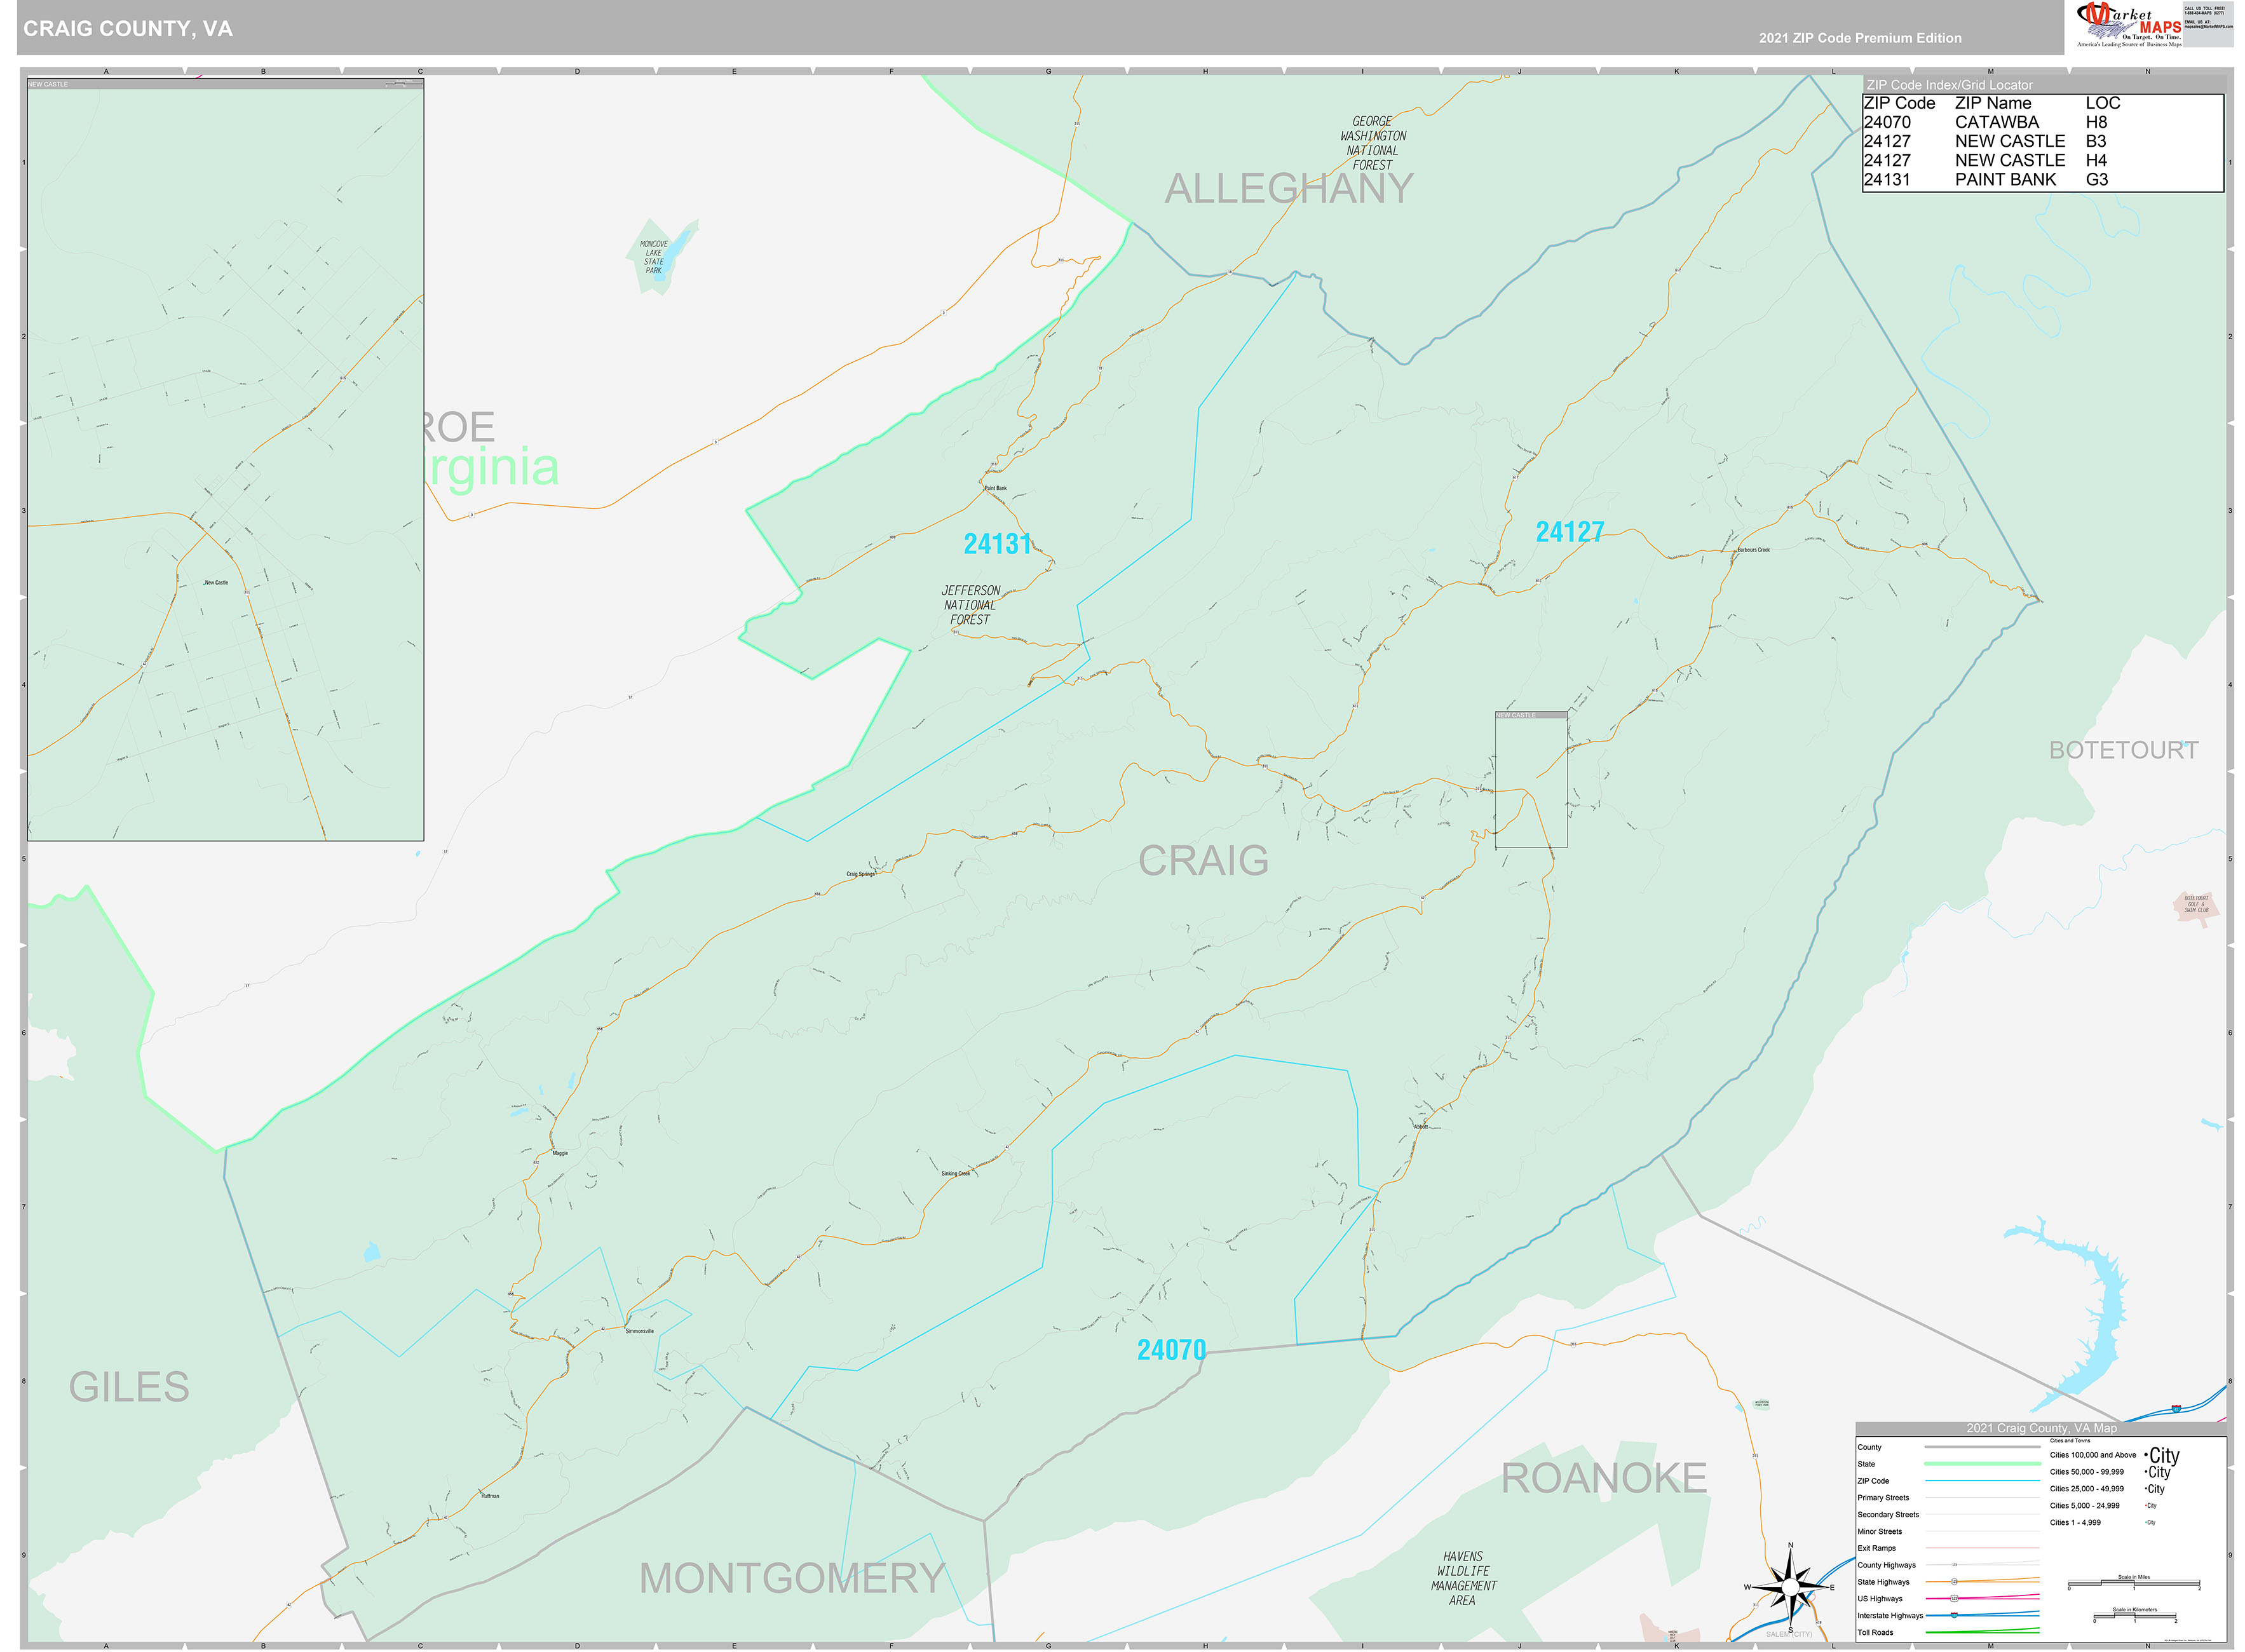Click the State Highways oval icon in legend
Viewport: 2245px width, 1652px height.
[x=1954, y=1582]
